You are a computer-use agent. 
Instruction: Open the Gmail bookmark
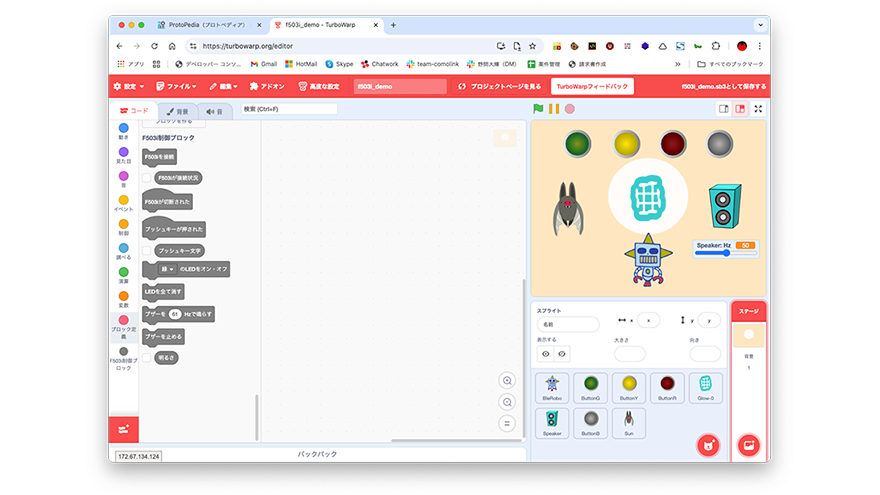tap(264, 64)
